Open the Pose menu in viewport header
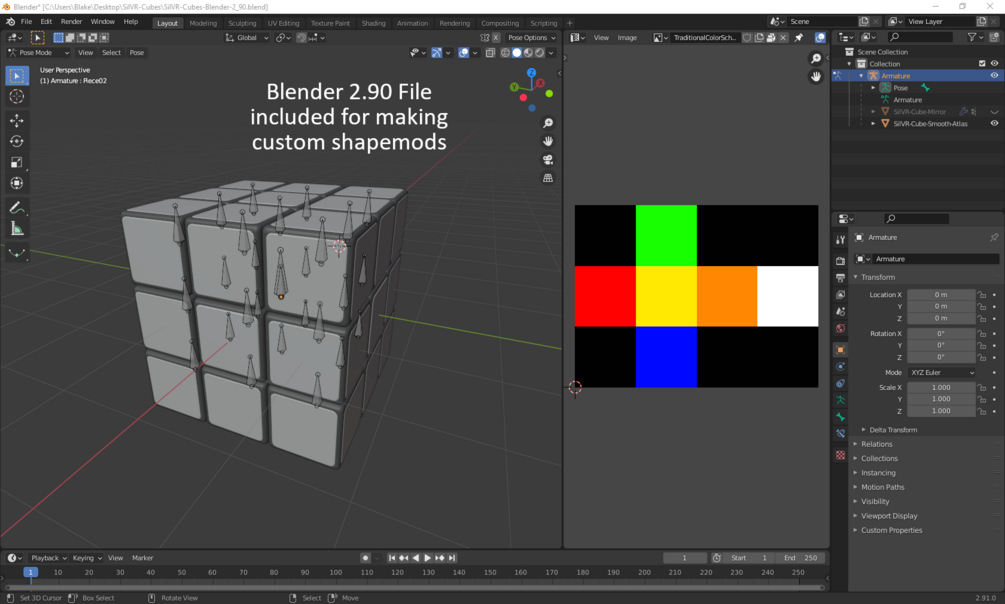 pyautogui.click(x=137, y=53)
